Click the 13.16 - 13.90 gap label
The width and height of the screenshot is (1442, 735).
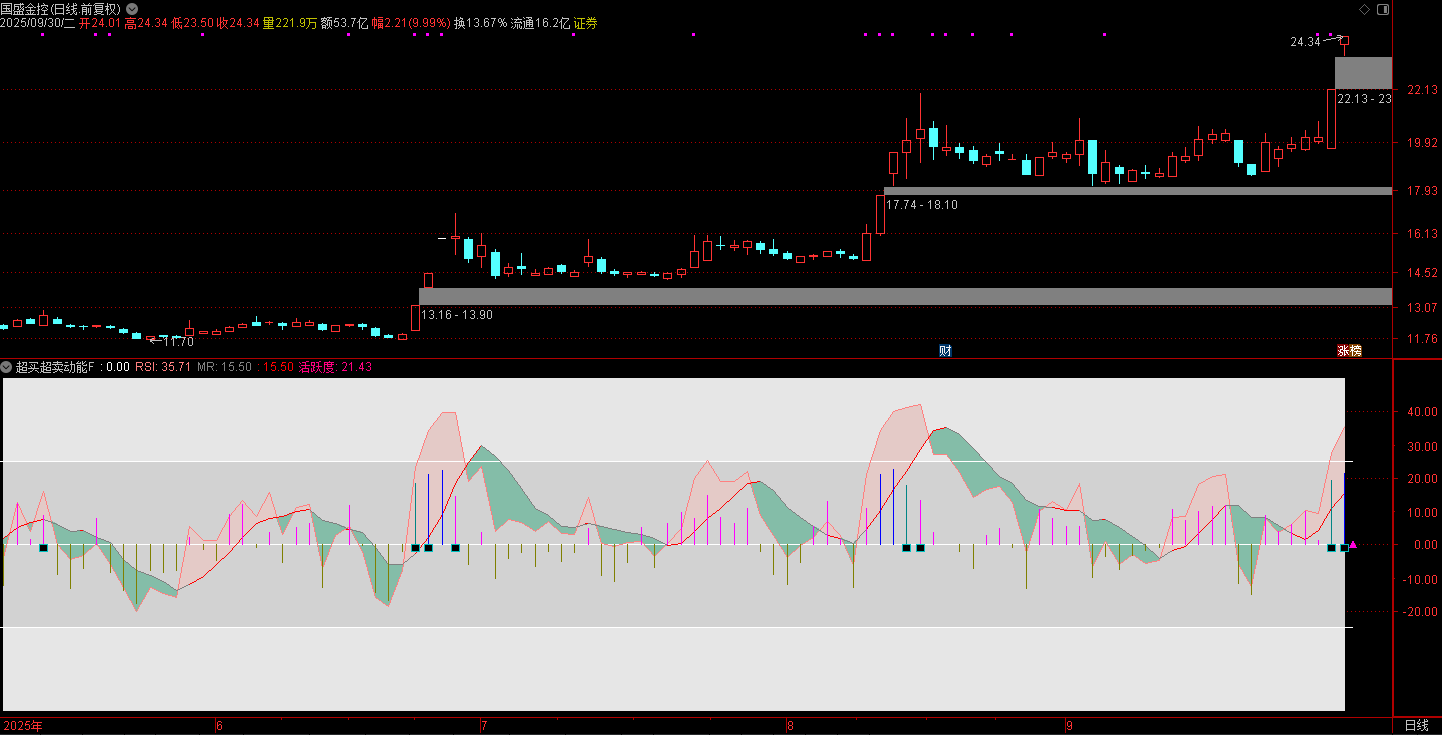coord(456,314)
